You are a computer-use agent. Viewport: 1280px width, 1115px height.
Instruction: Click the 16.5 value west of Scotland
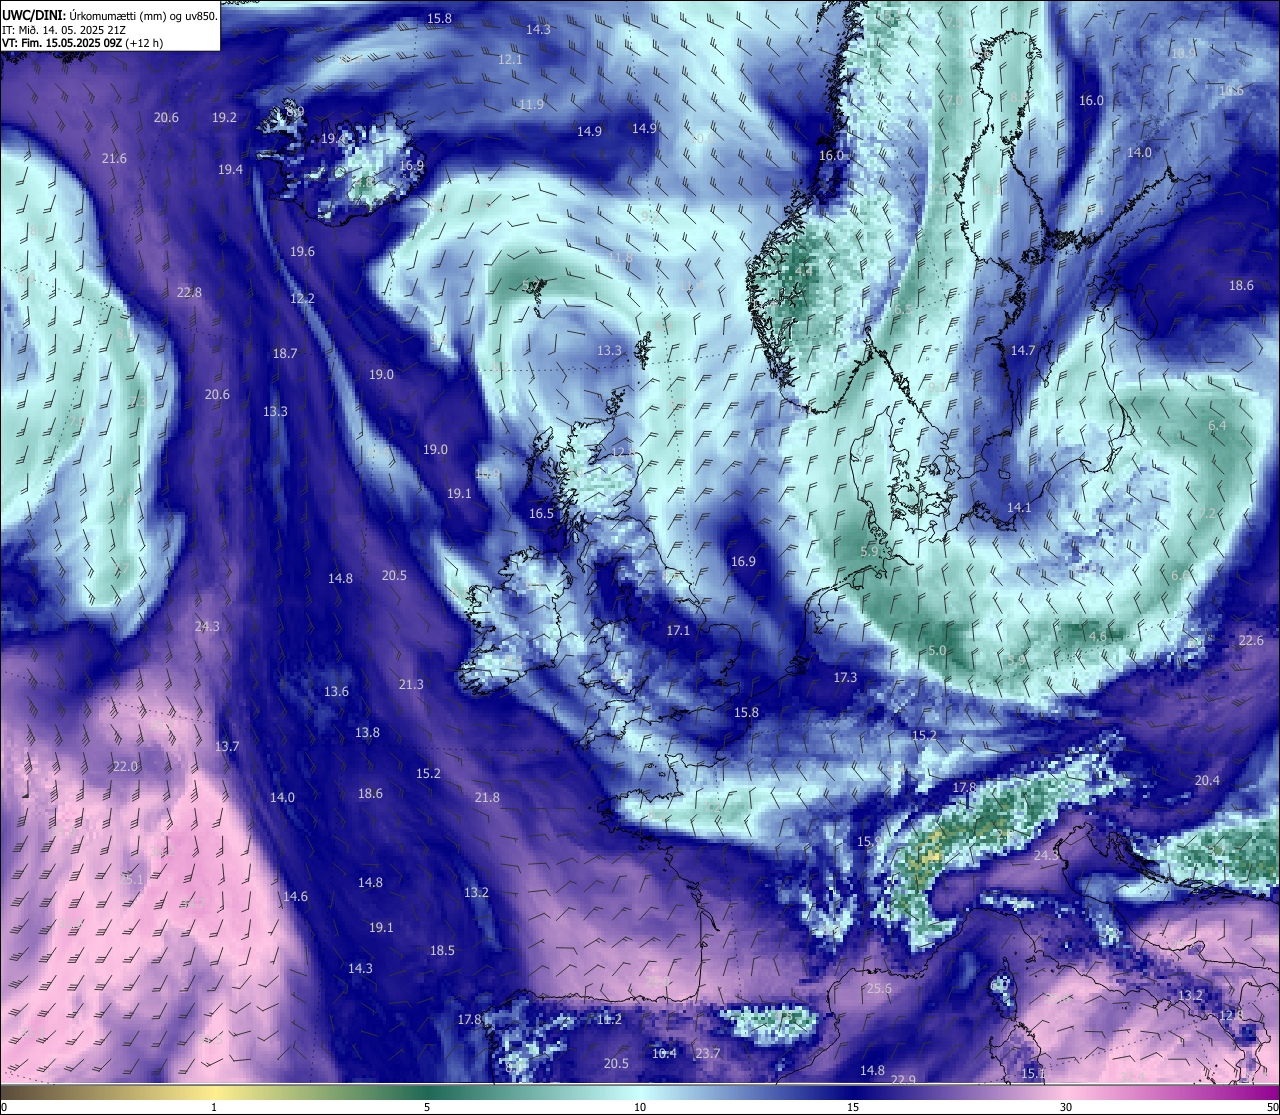pyautogui.click(x=541, y=514)
